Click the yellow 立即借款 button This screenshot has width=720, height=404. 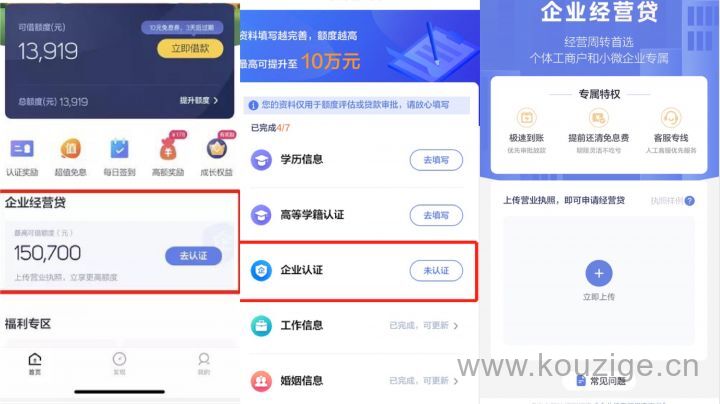coord(190,49)
